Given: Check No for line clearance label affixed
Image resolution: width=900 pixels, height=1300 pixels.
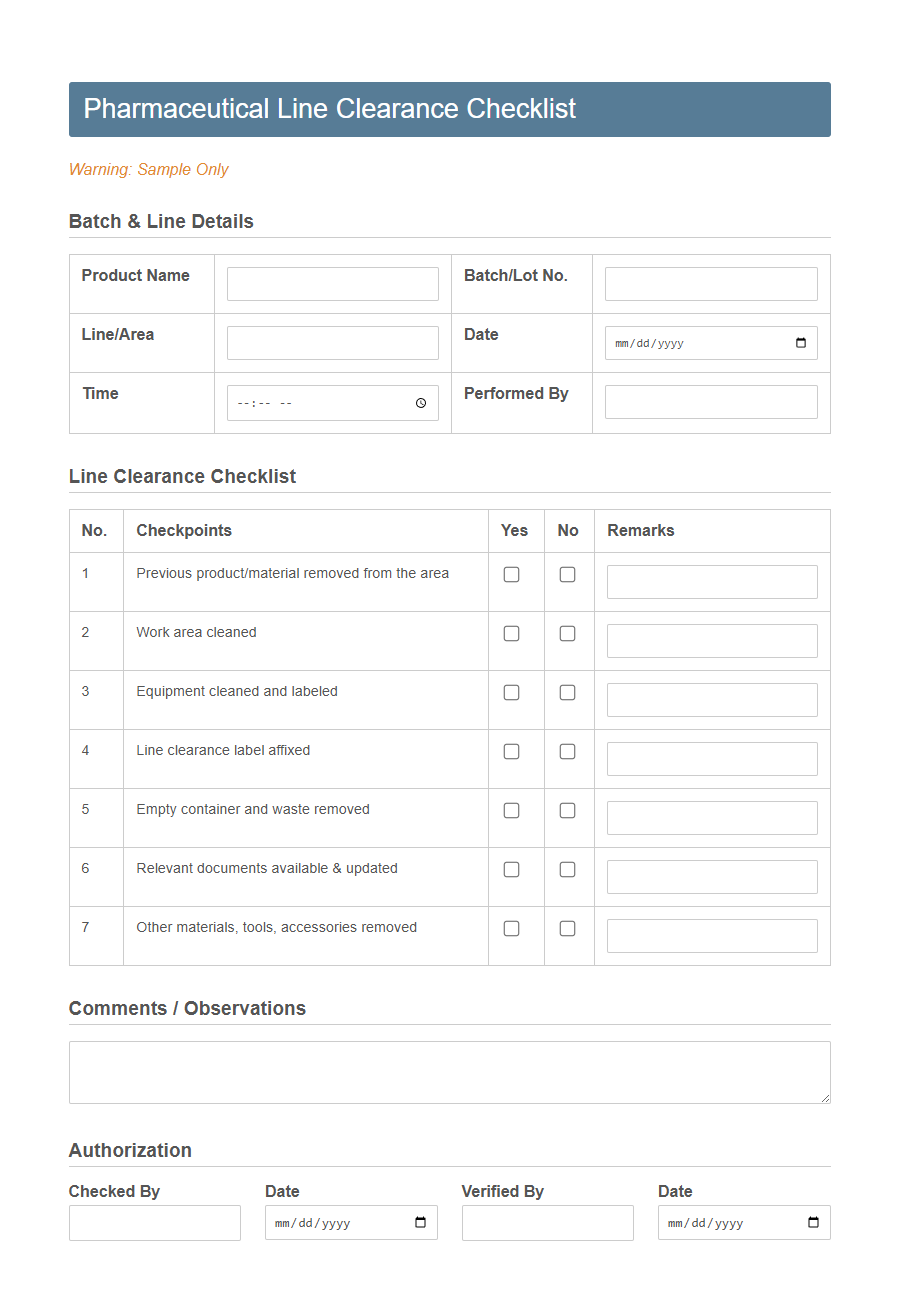Looking at the screenshot, I should pos(567,751).
